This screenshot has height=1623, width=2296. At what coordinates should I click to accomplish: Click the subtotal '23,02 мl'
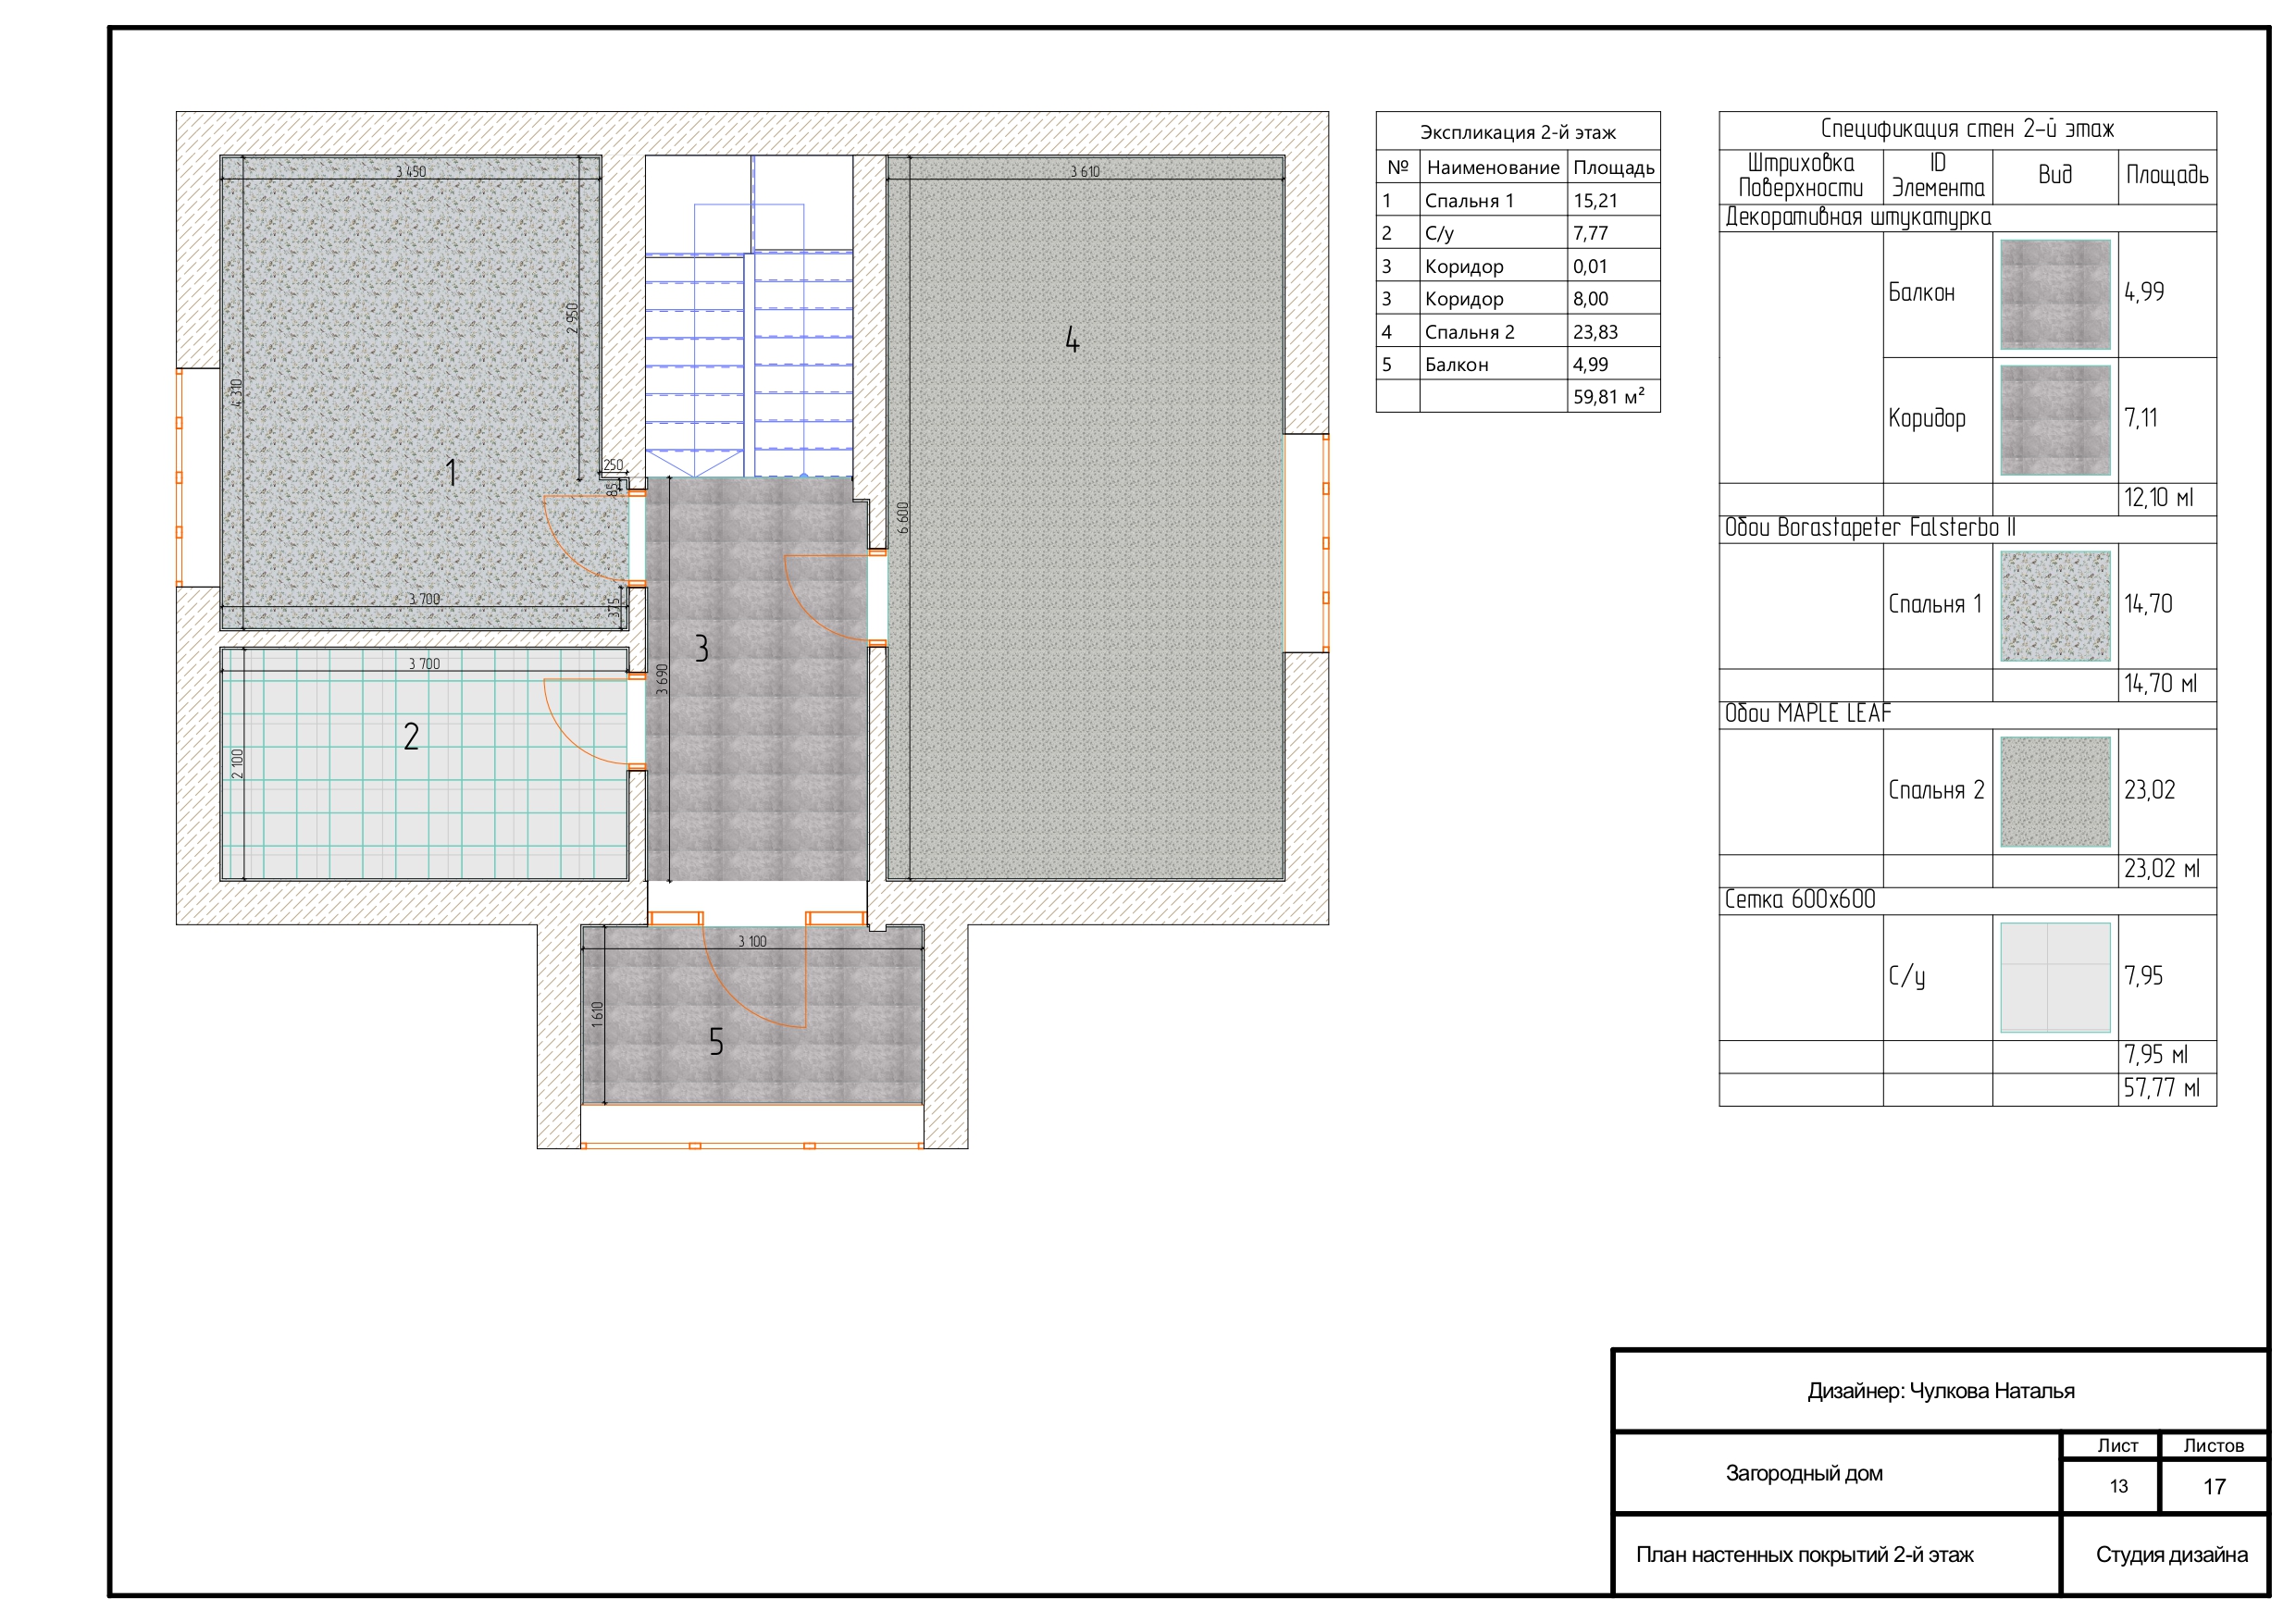click(x=2162, y=869)
